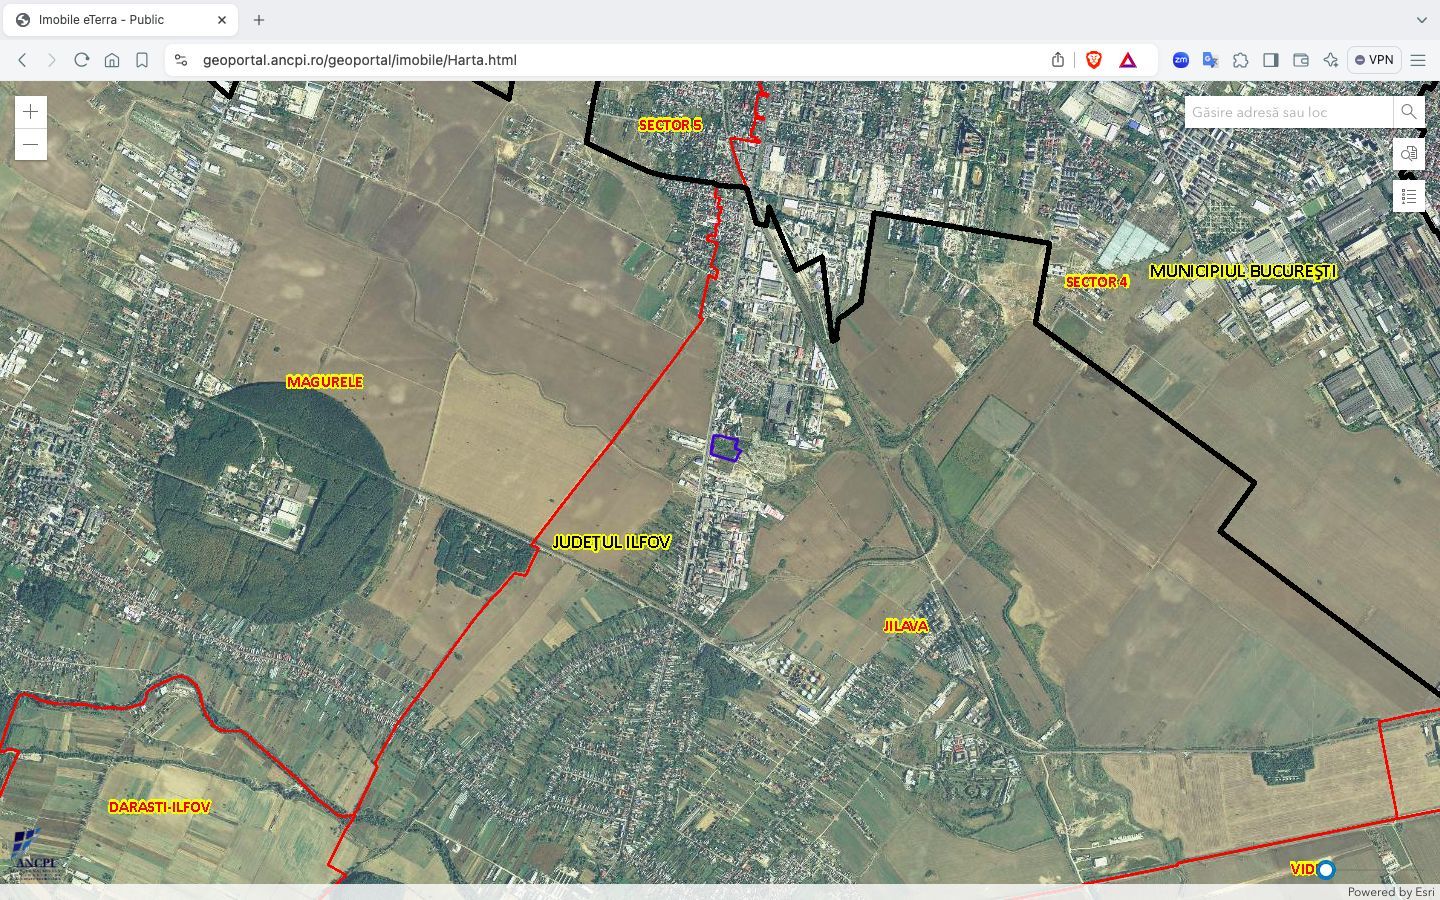Toggle the browser sidebar panel icon
The height and width of the screenshot is (900, 1440).
(1271, 59)
